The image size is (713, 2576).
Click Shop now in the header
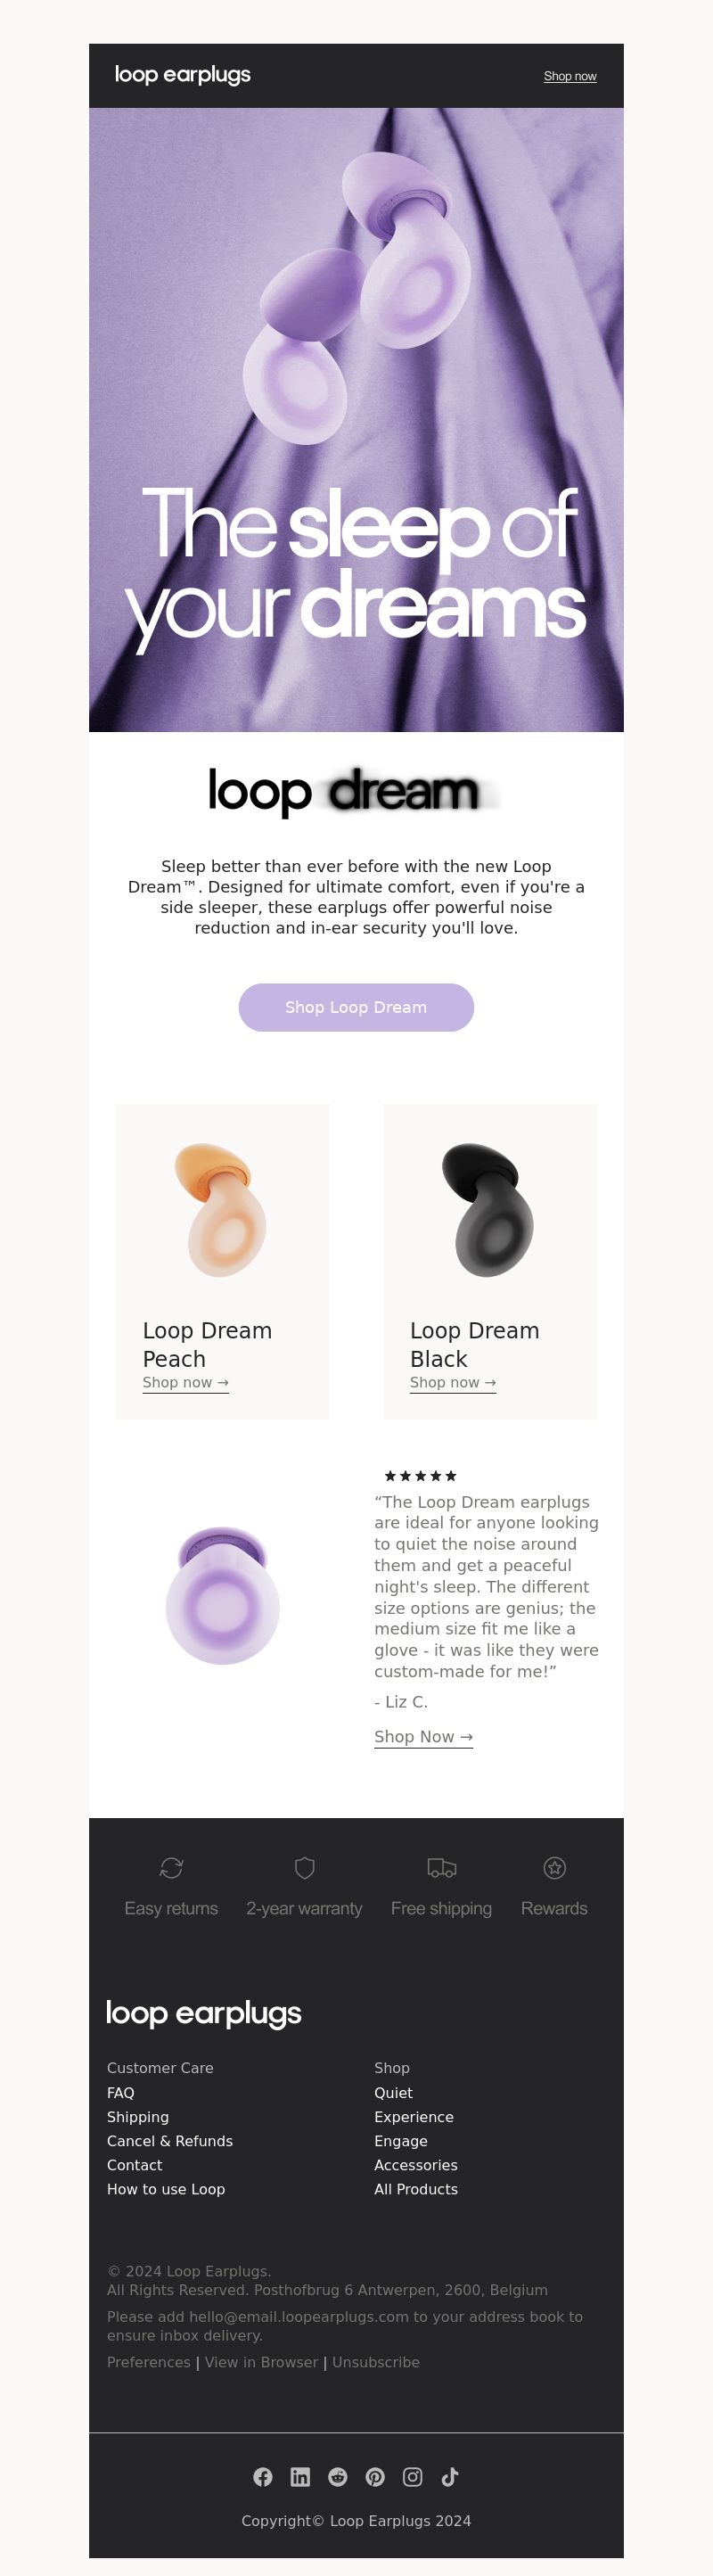570,76
